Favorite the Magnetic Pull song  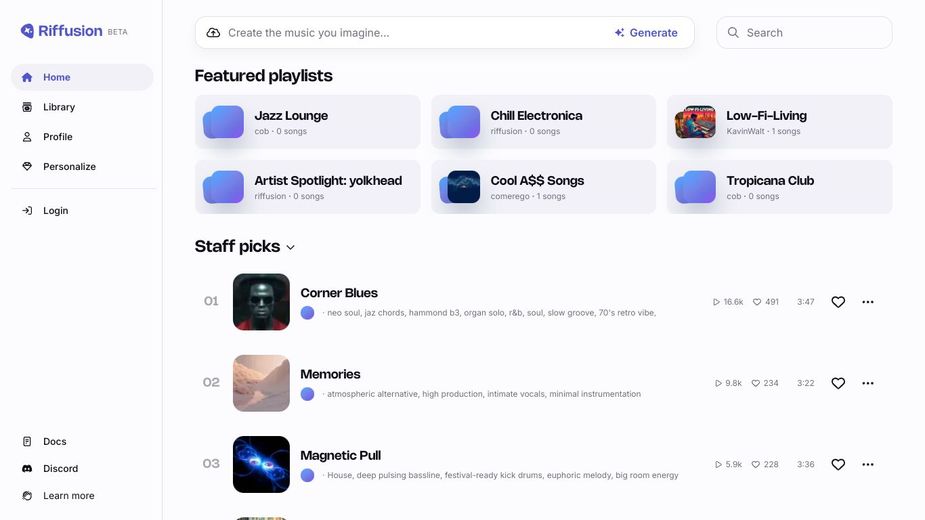pyautogui.click(x=838, y=464)
